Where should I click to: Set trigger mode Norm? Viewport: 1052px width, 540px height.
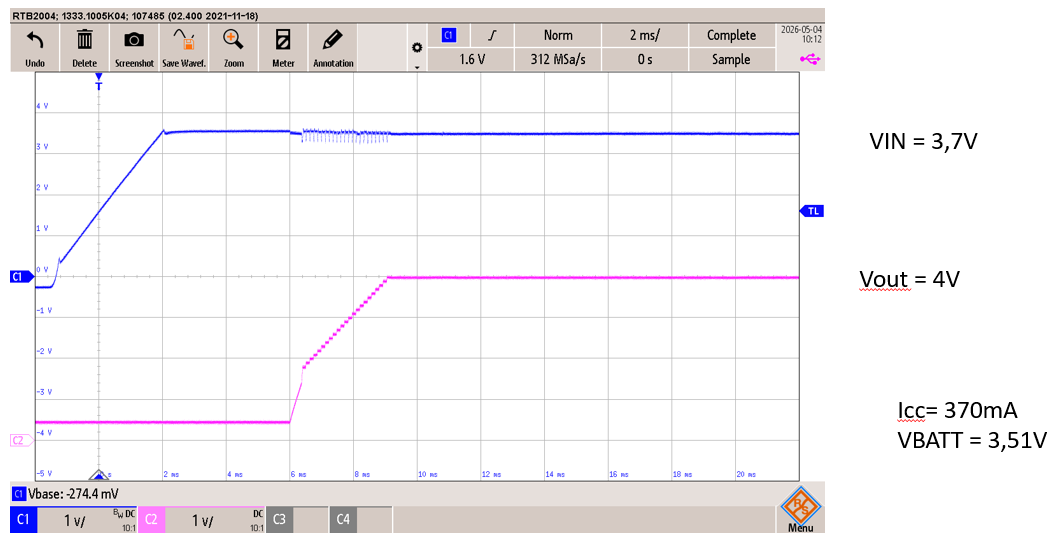coord(558,36)
